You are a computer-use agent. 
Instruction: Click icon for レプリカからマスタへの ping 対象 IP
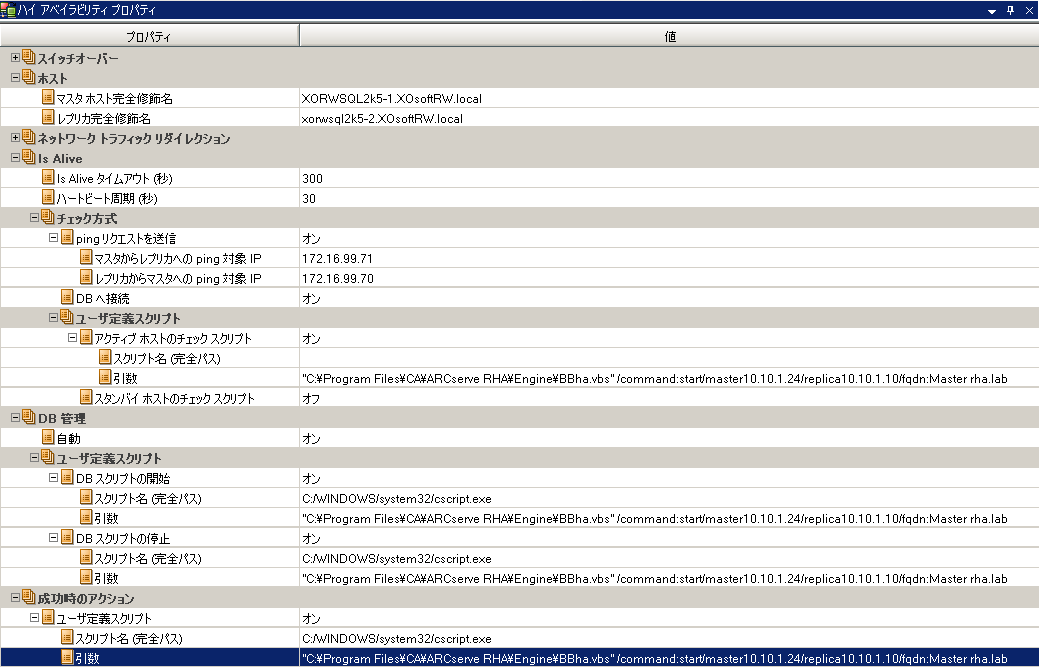coord(86,277)
